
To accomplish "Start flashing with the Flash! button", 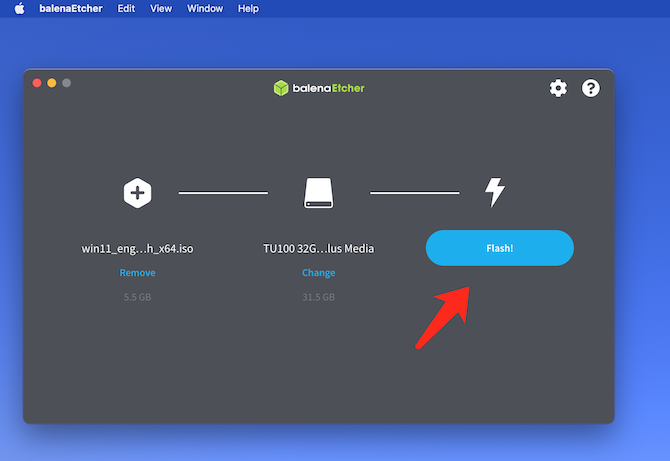I will [x=500, y=248].
